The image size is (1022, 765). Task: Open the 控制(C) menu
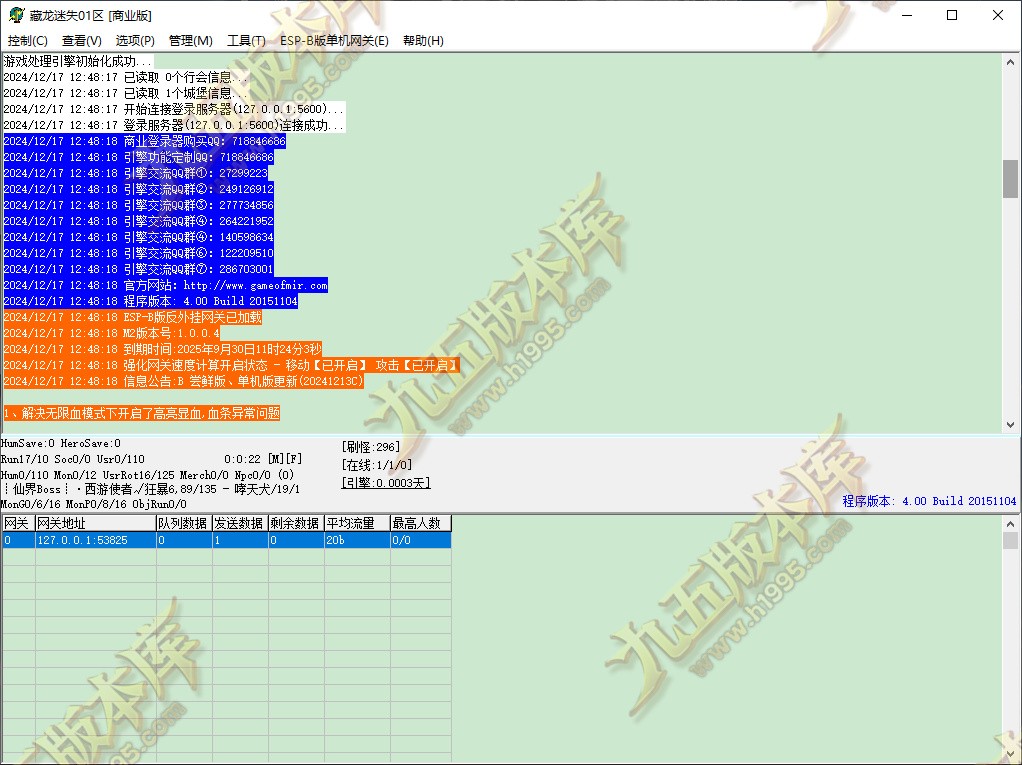click(x=27, y=40)
